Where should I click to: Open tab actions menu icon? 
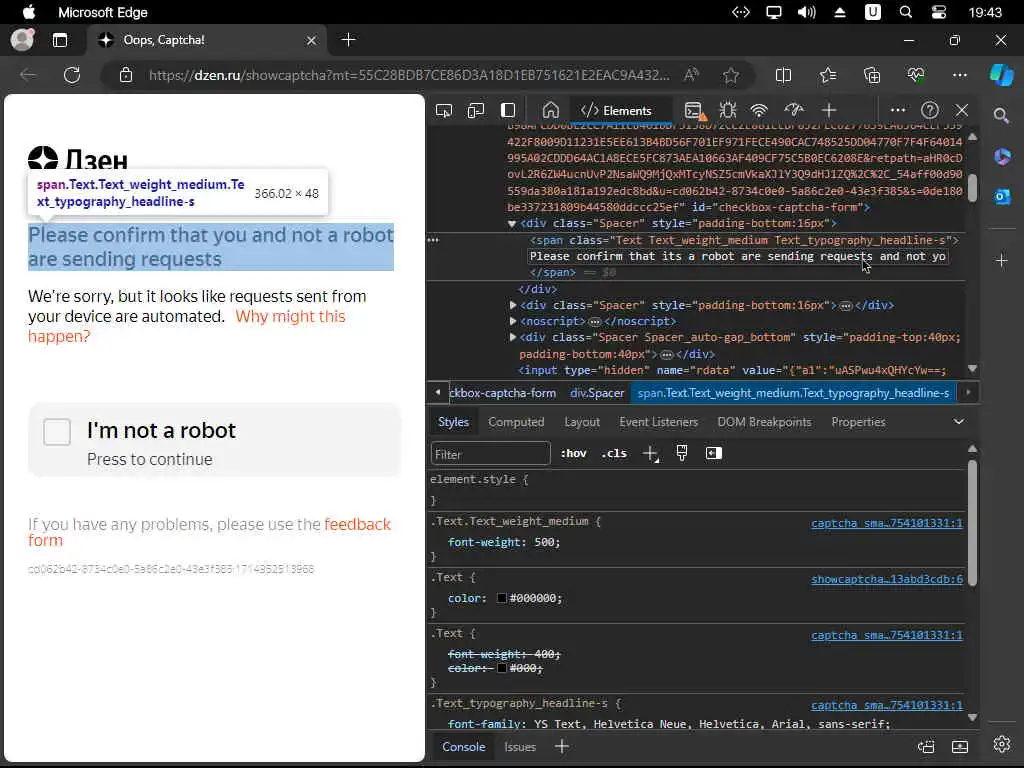click(60, 40)
